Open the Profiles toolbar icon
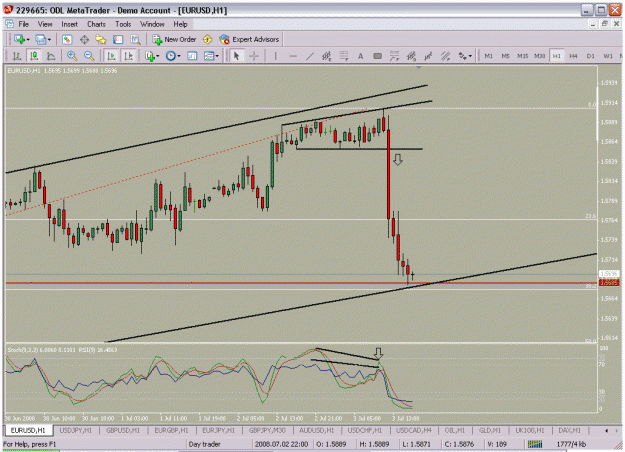Screen dimensions: 625x452 pos(41,39)
